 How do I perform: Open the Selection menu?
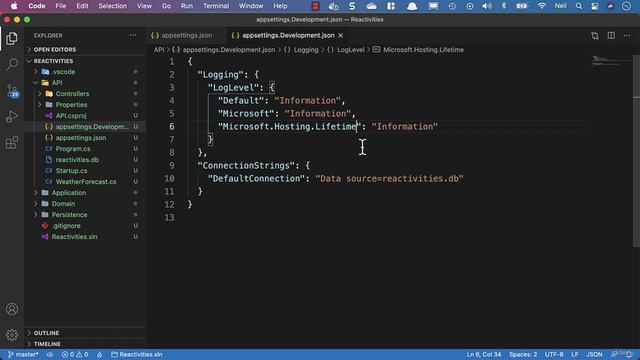pos(112,6)
